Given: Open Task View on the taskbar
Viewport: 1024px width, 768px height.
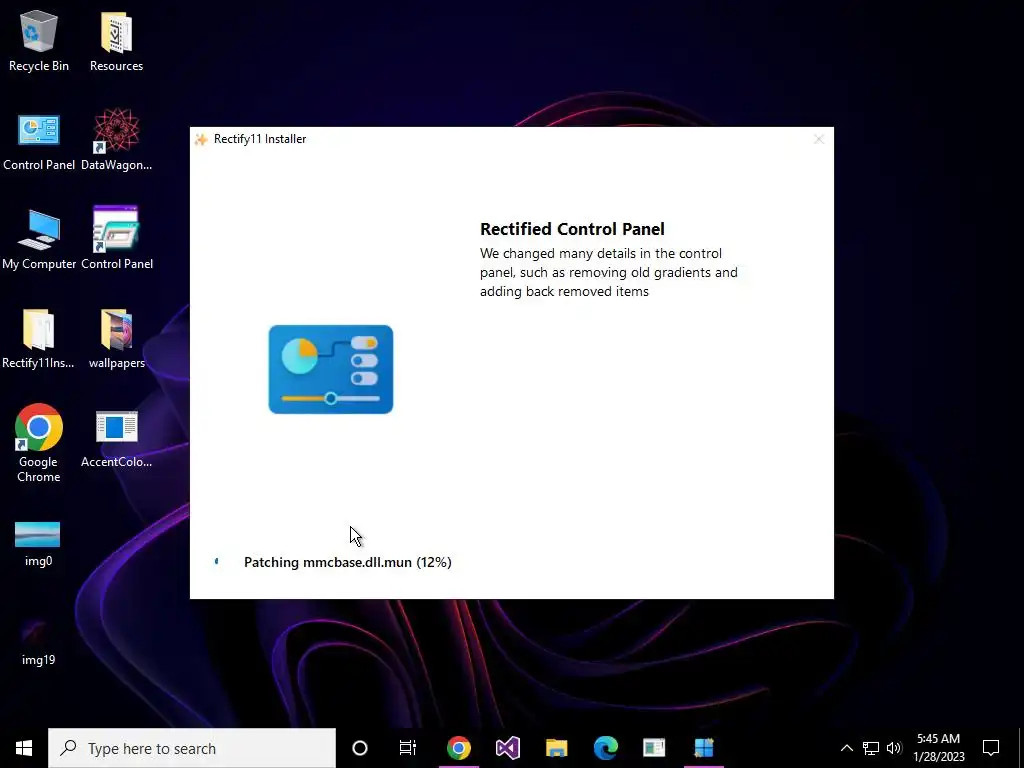Looking at the screenshot, I should pos(408,748).
